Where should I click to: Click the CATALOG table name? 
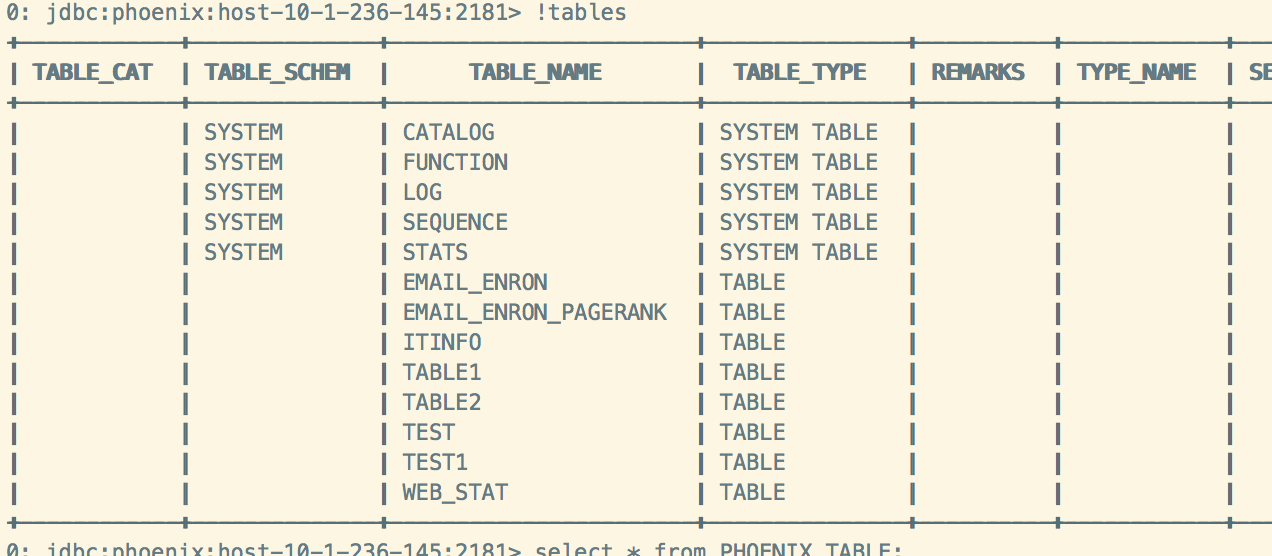pos(448,132)
